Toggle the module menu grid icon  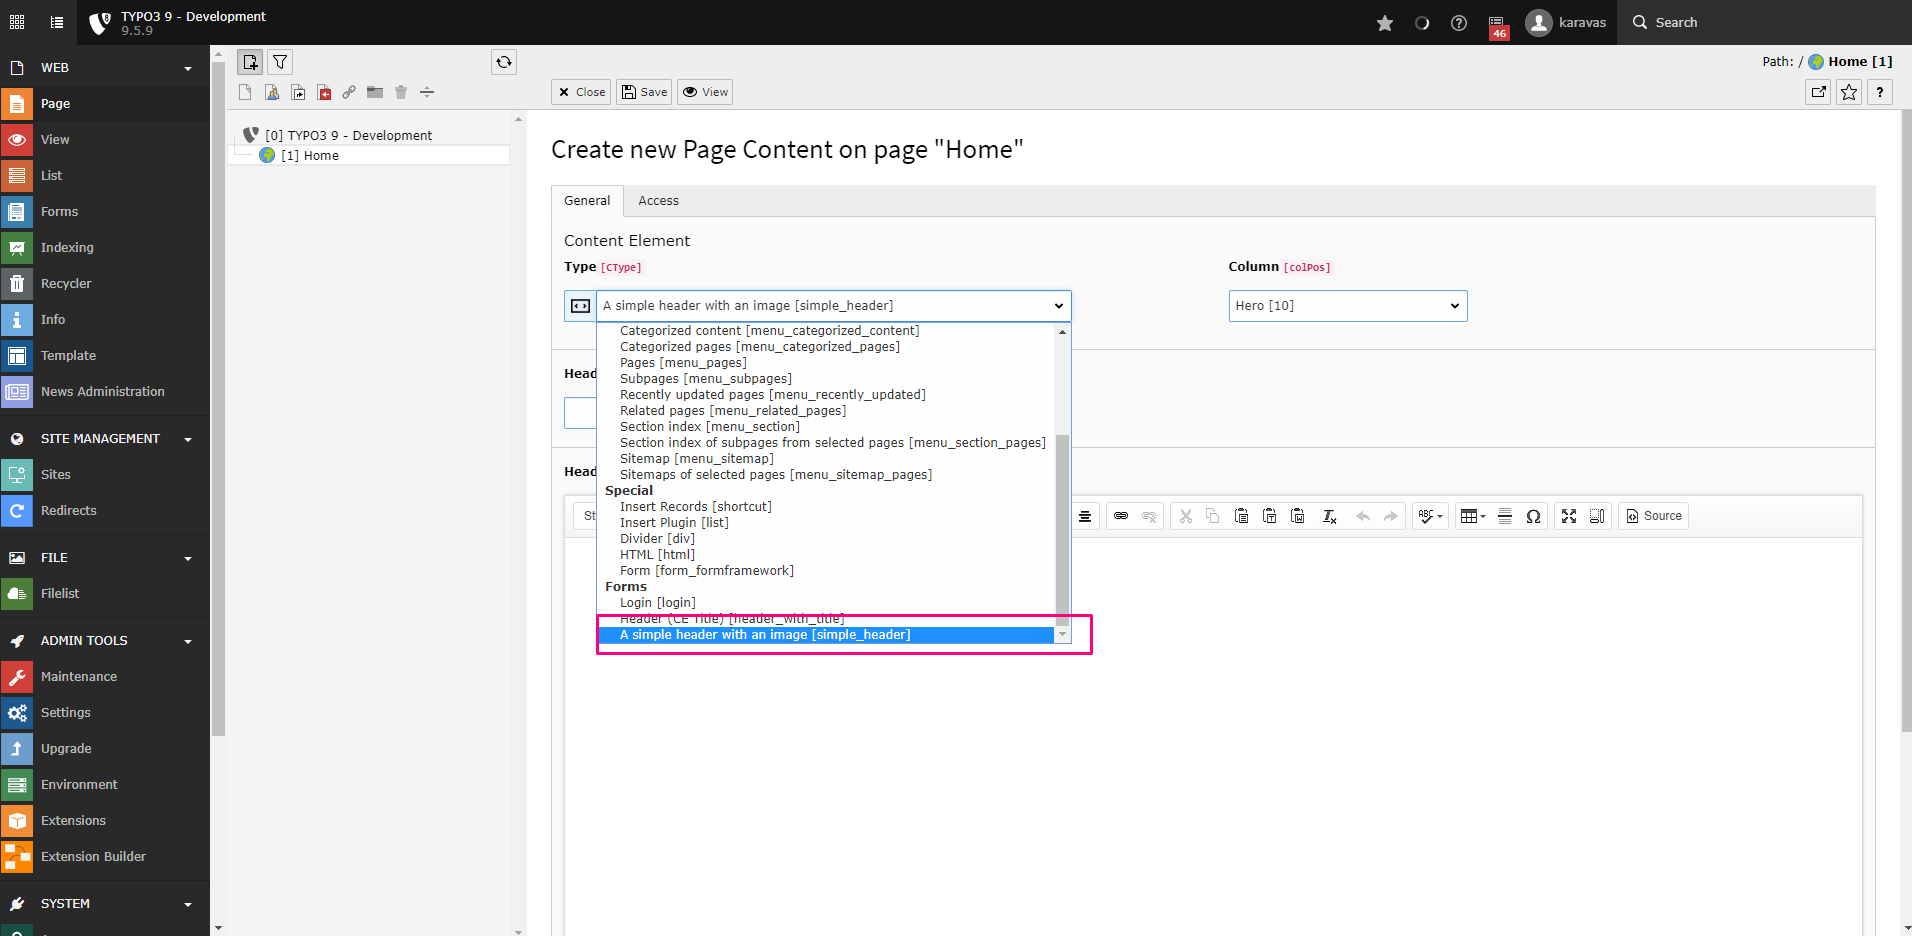click(17, 22)
